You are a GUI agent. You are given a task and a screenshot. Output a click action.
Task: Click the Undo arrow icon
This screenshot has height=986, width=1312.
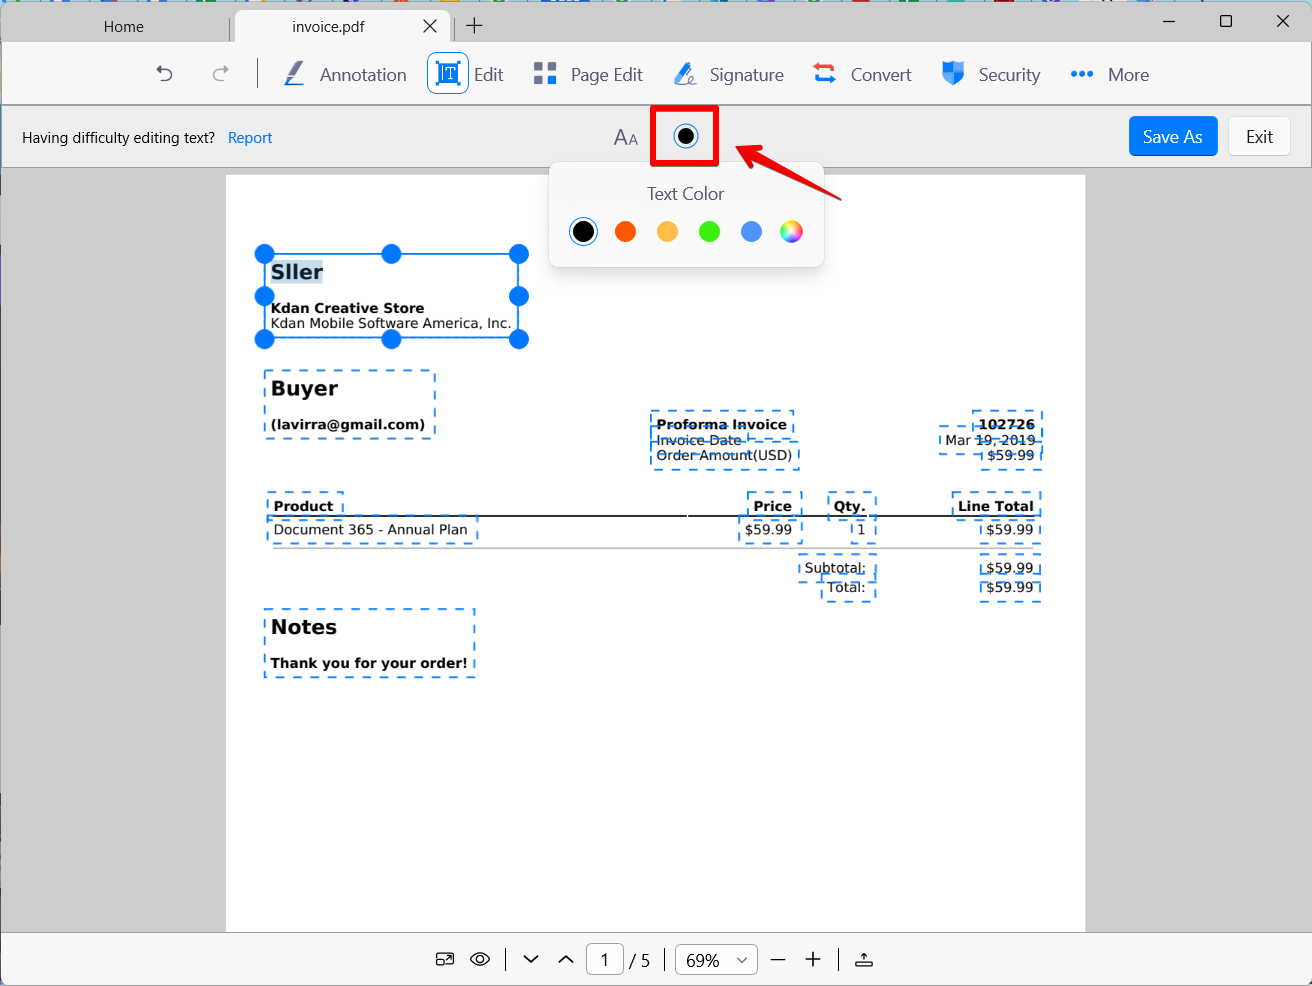point(165,74)
